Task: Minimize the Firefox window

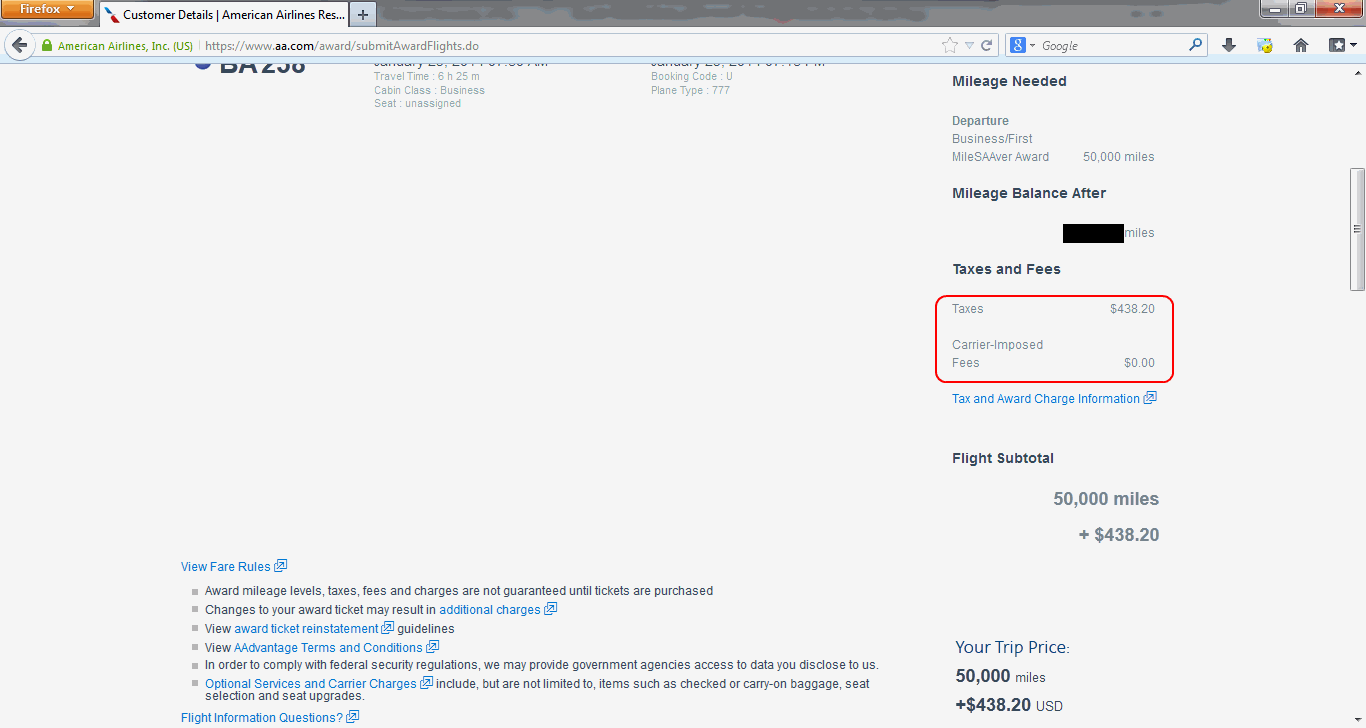Action: point(1274,9)
